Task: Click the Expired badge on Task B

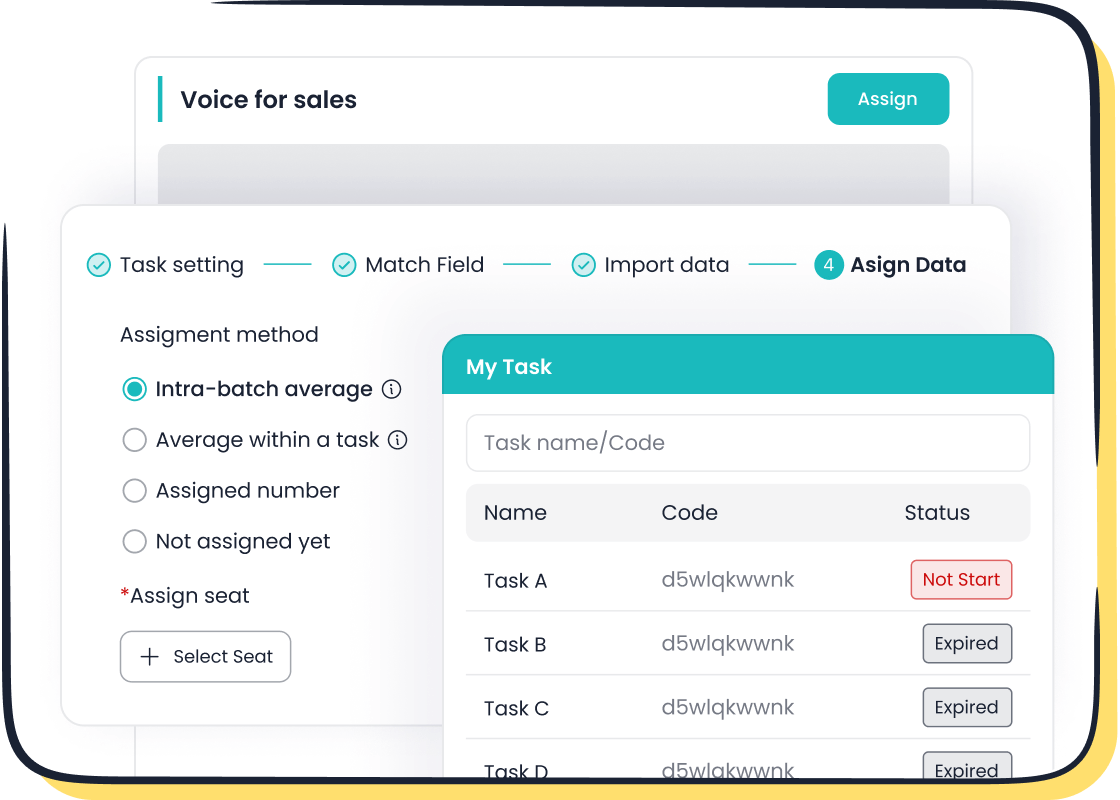Action: [967, 643]
